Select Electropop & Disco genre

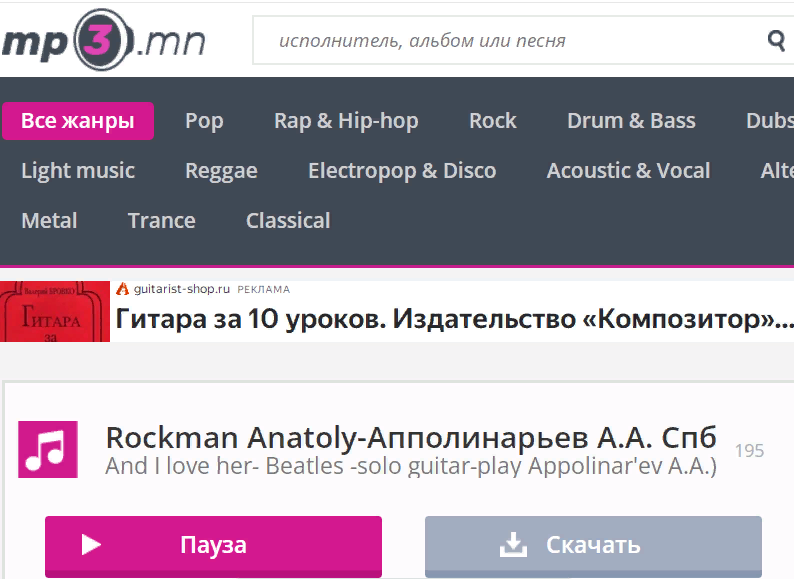point(402,171)
